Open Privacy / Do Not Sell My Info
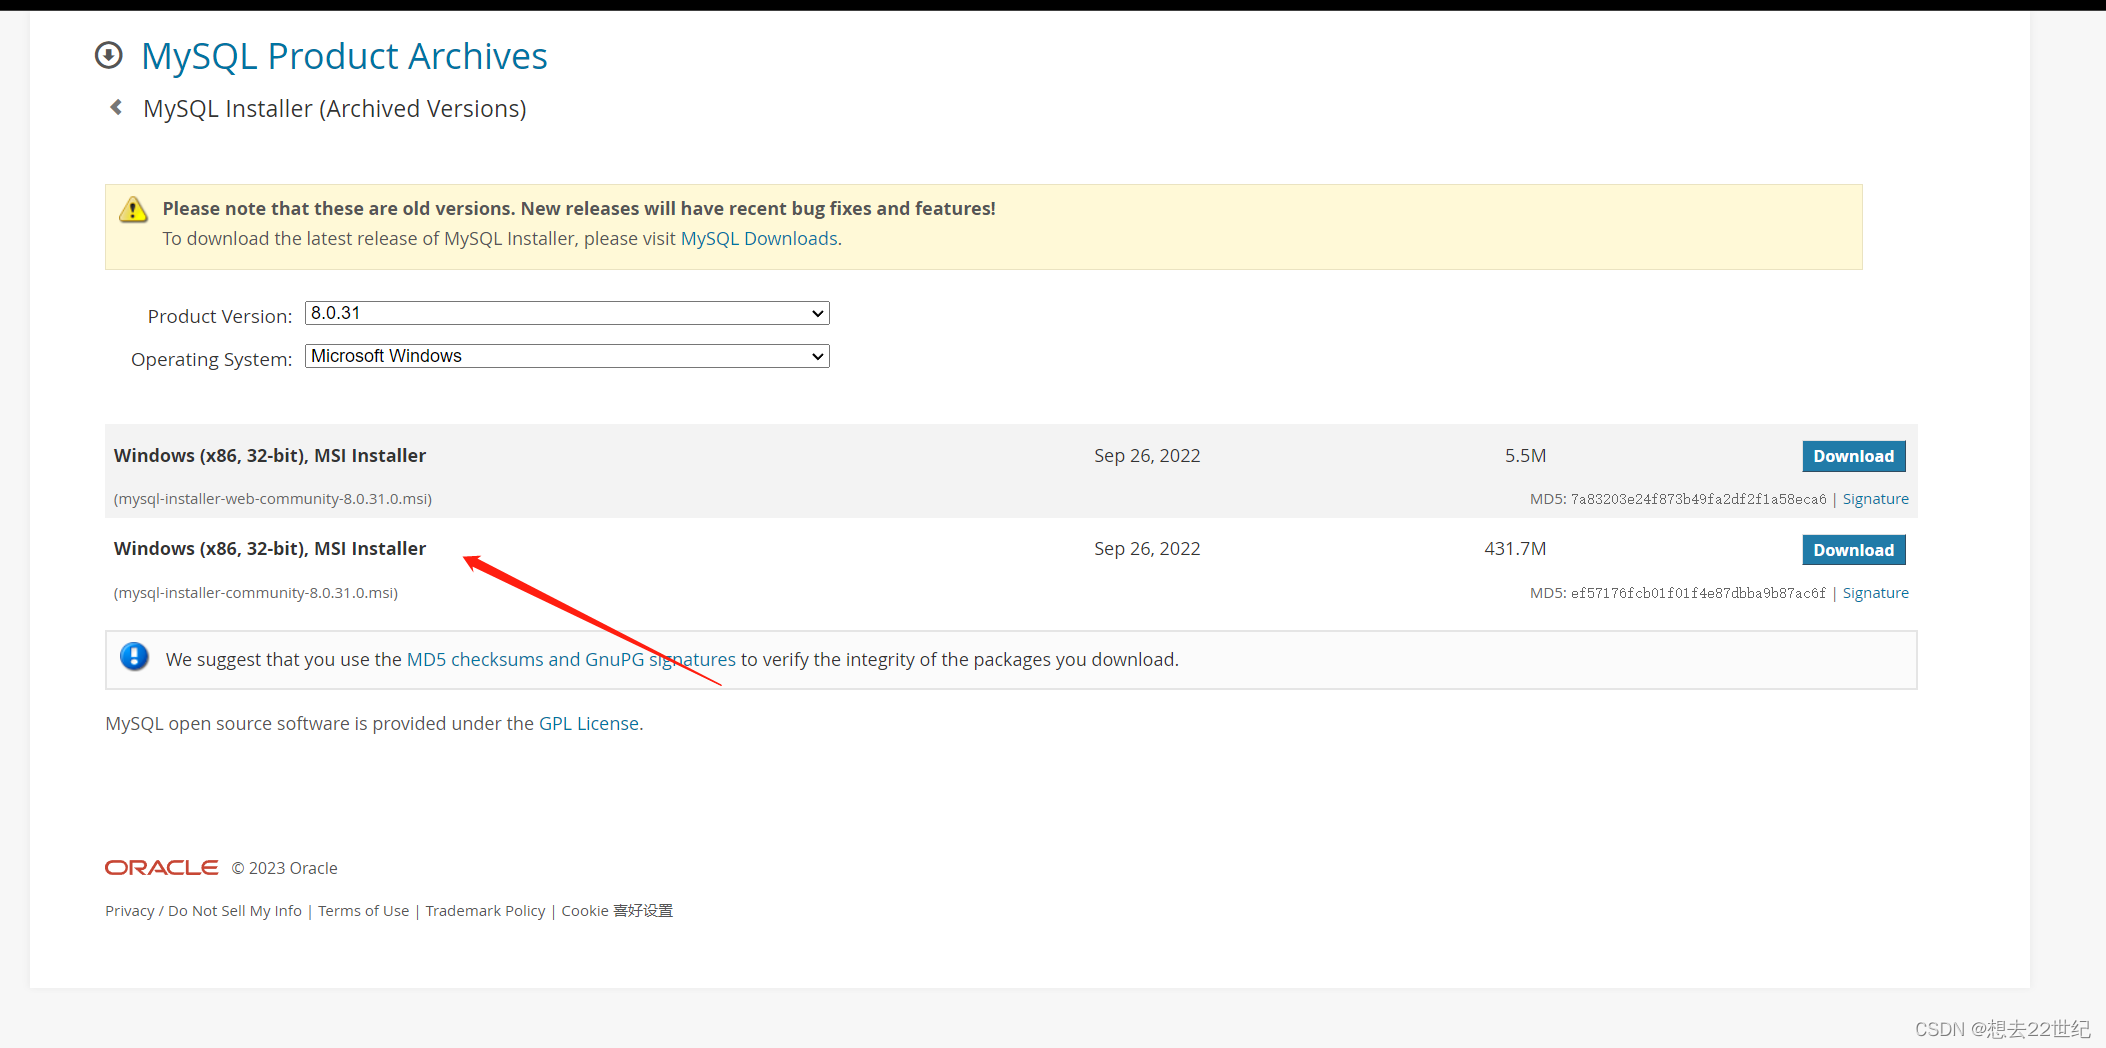Screen dimensions: 2106x1048 203,910
